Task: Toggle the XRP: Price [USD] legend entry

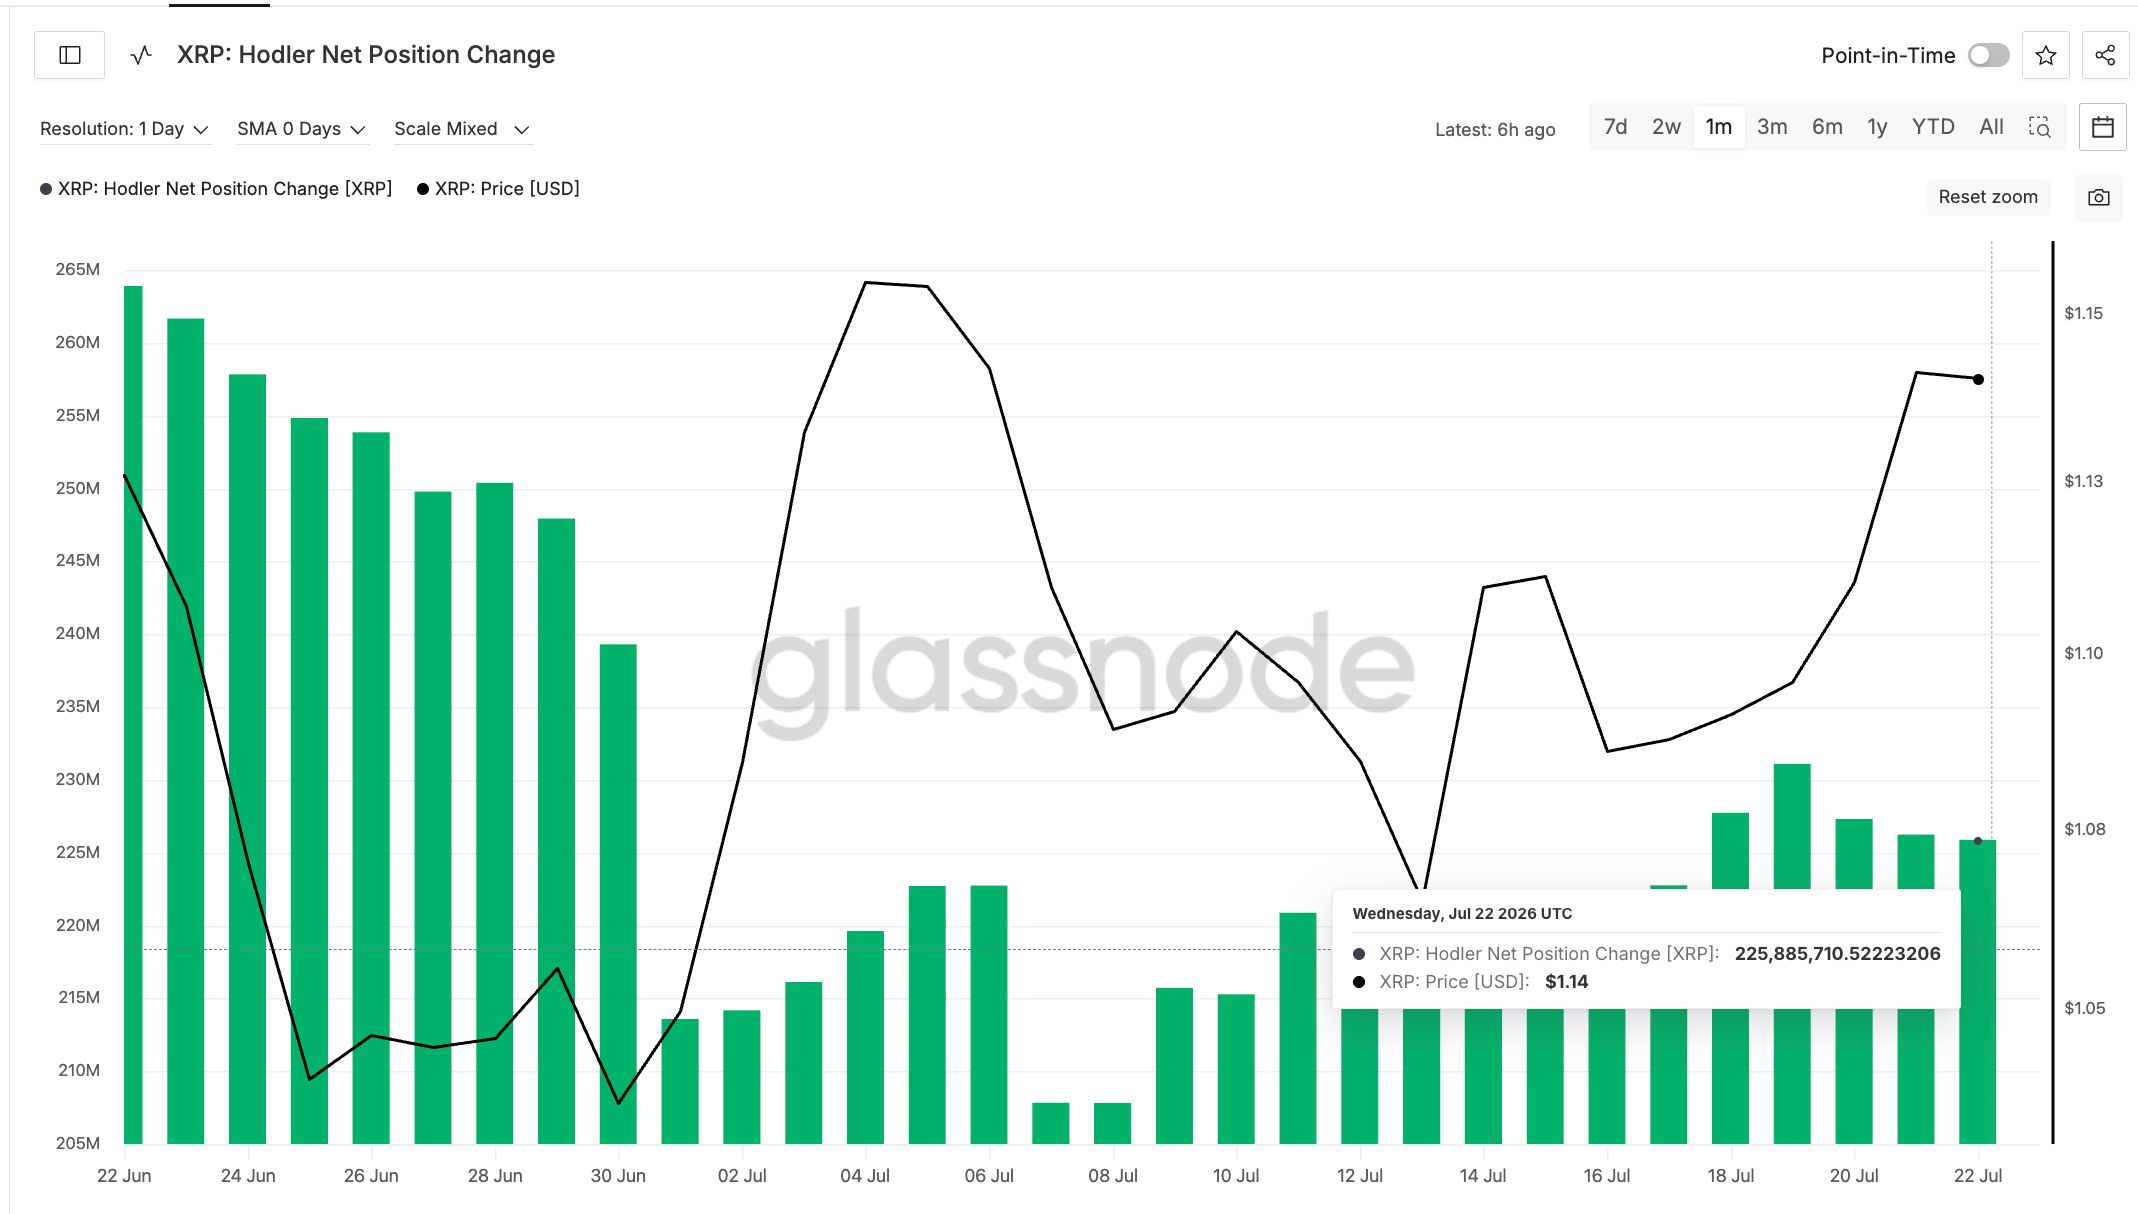Action: (x=498, y=189)
